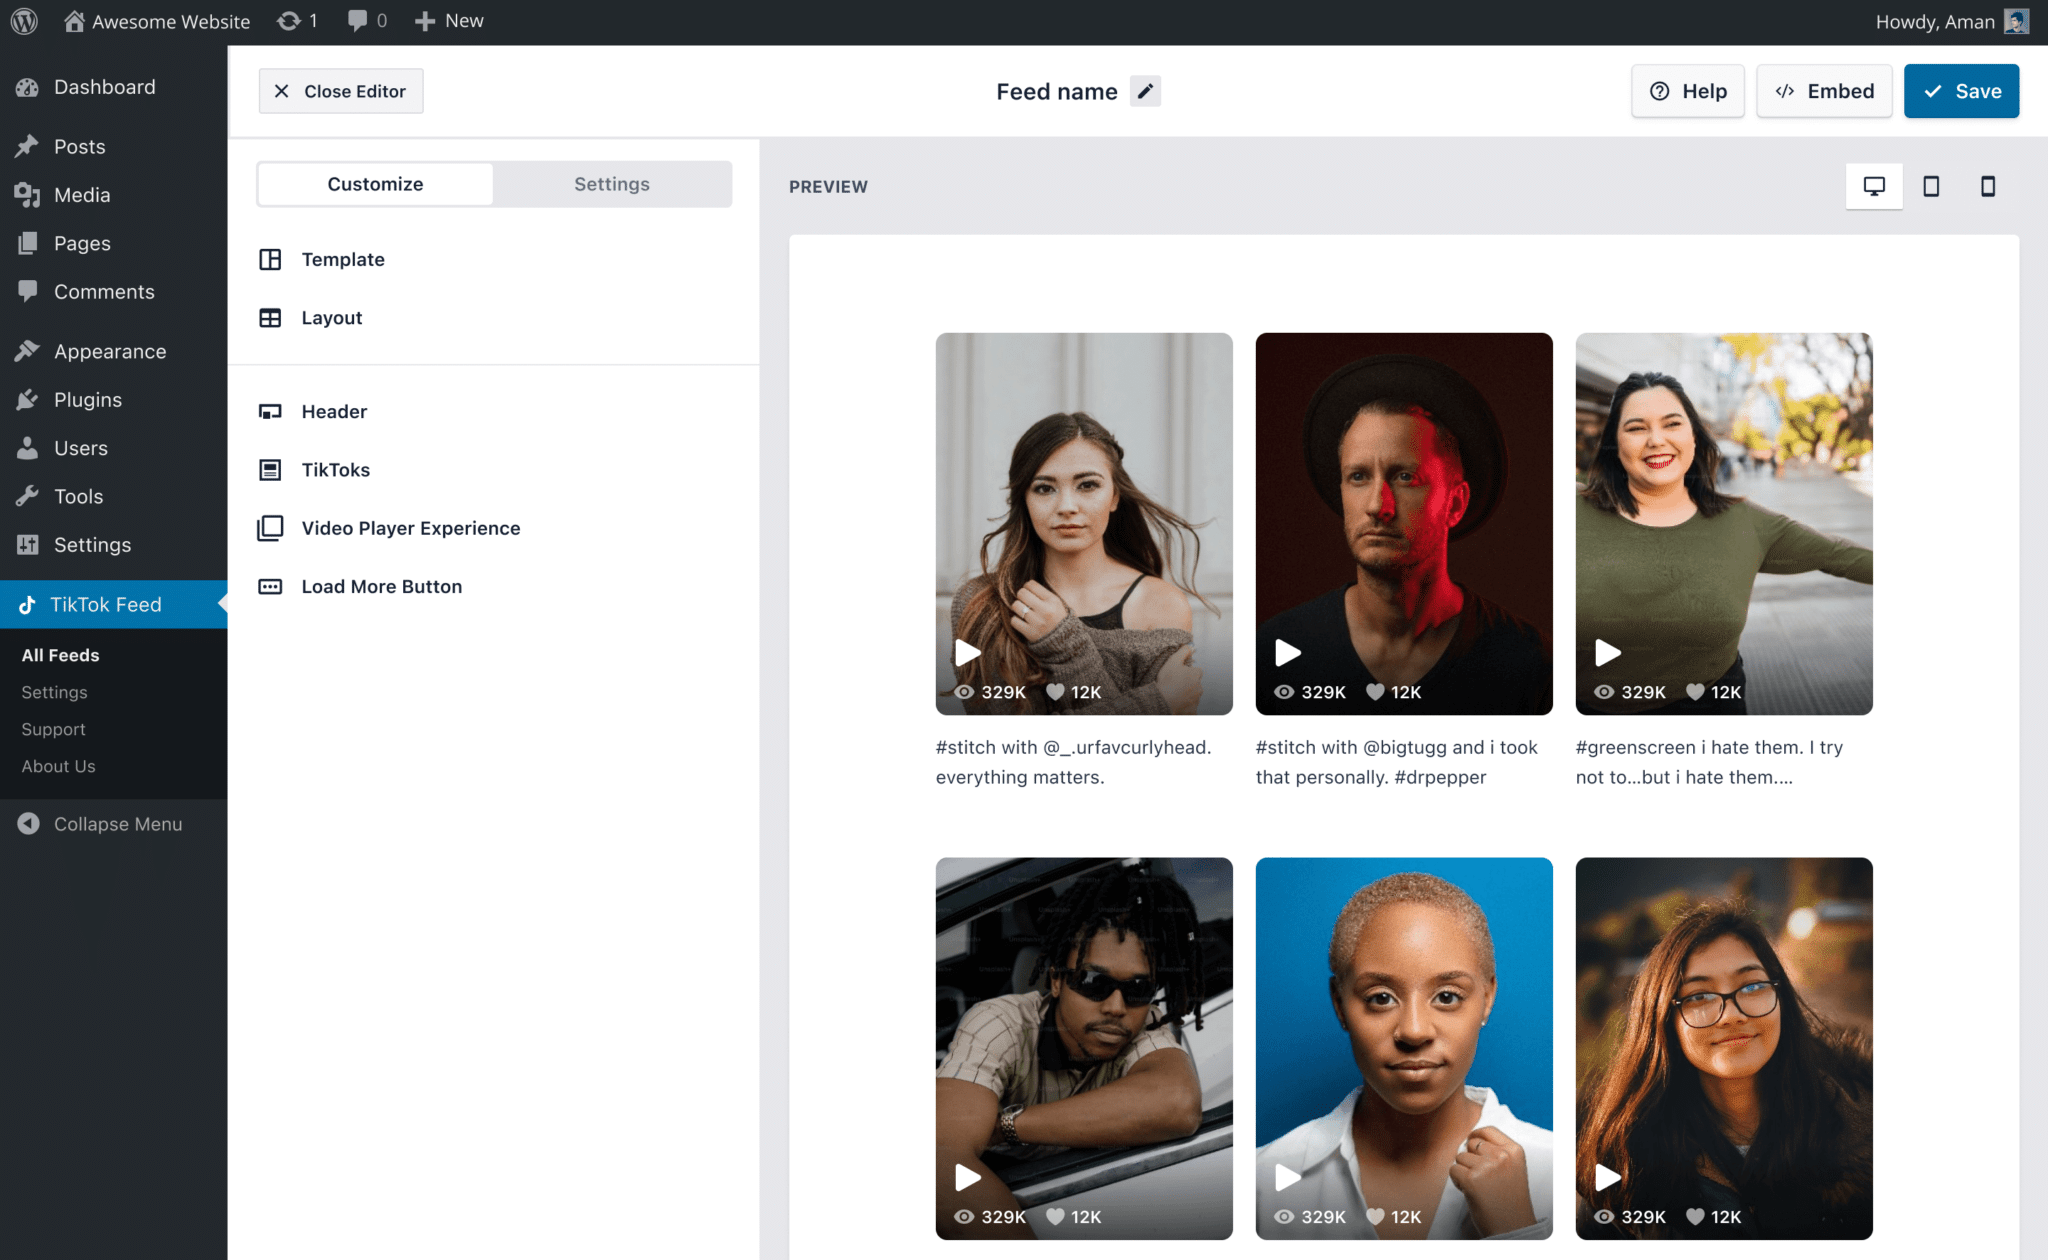
Task: Open Plugins in WordPress sidebar
Action: point(87,400)
